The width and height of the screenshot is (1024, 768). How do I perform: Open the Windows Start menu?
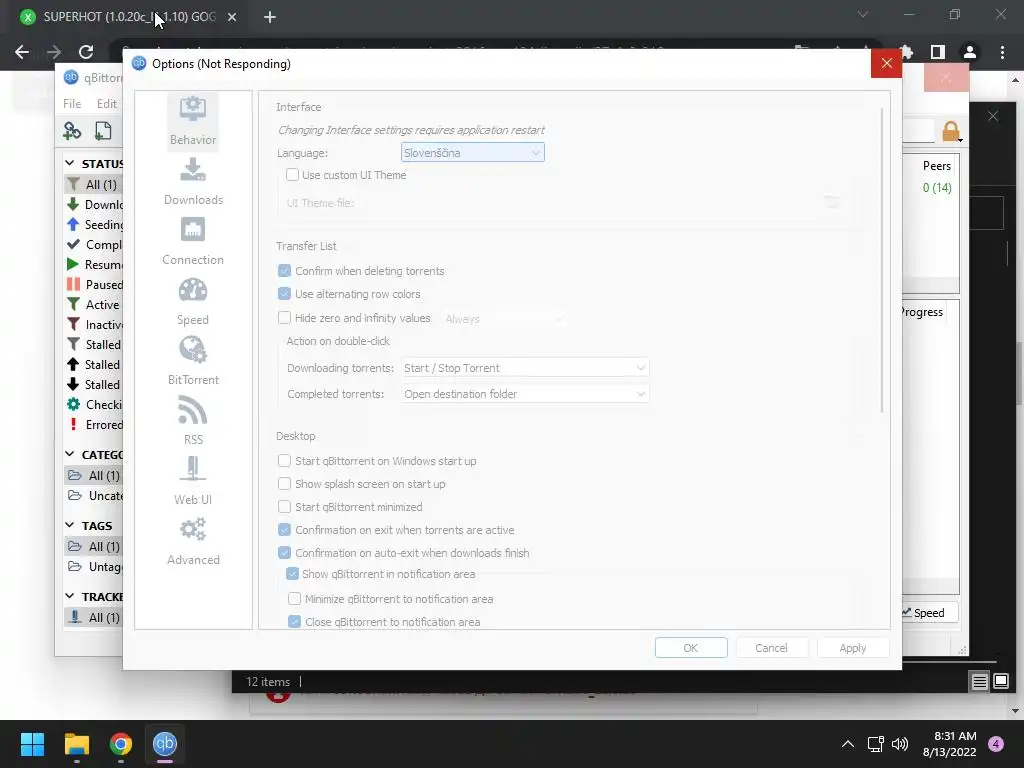[32, 744]
